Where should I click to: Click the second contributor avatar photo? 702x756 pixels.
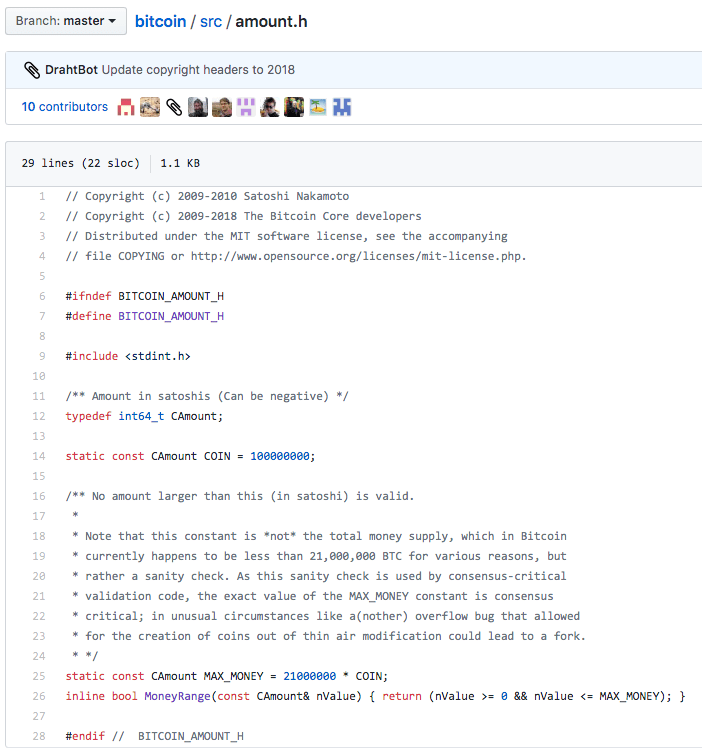[x=150, y=107]
